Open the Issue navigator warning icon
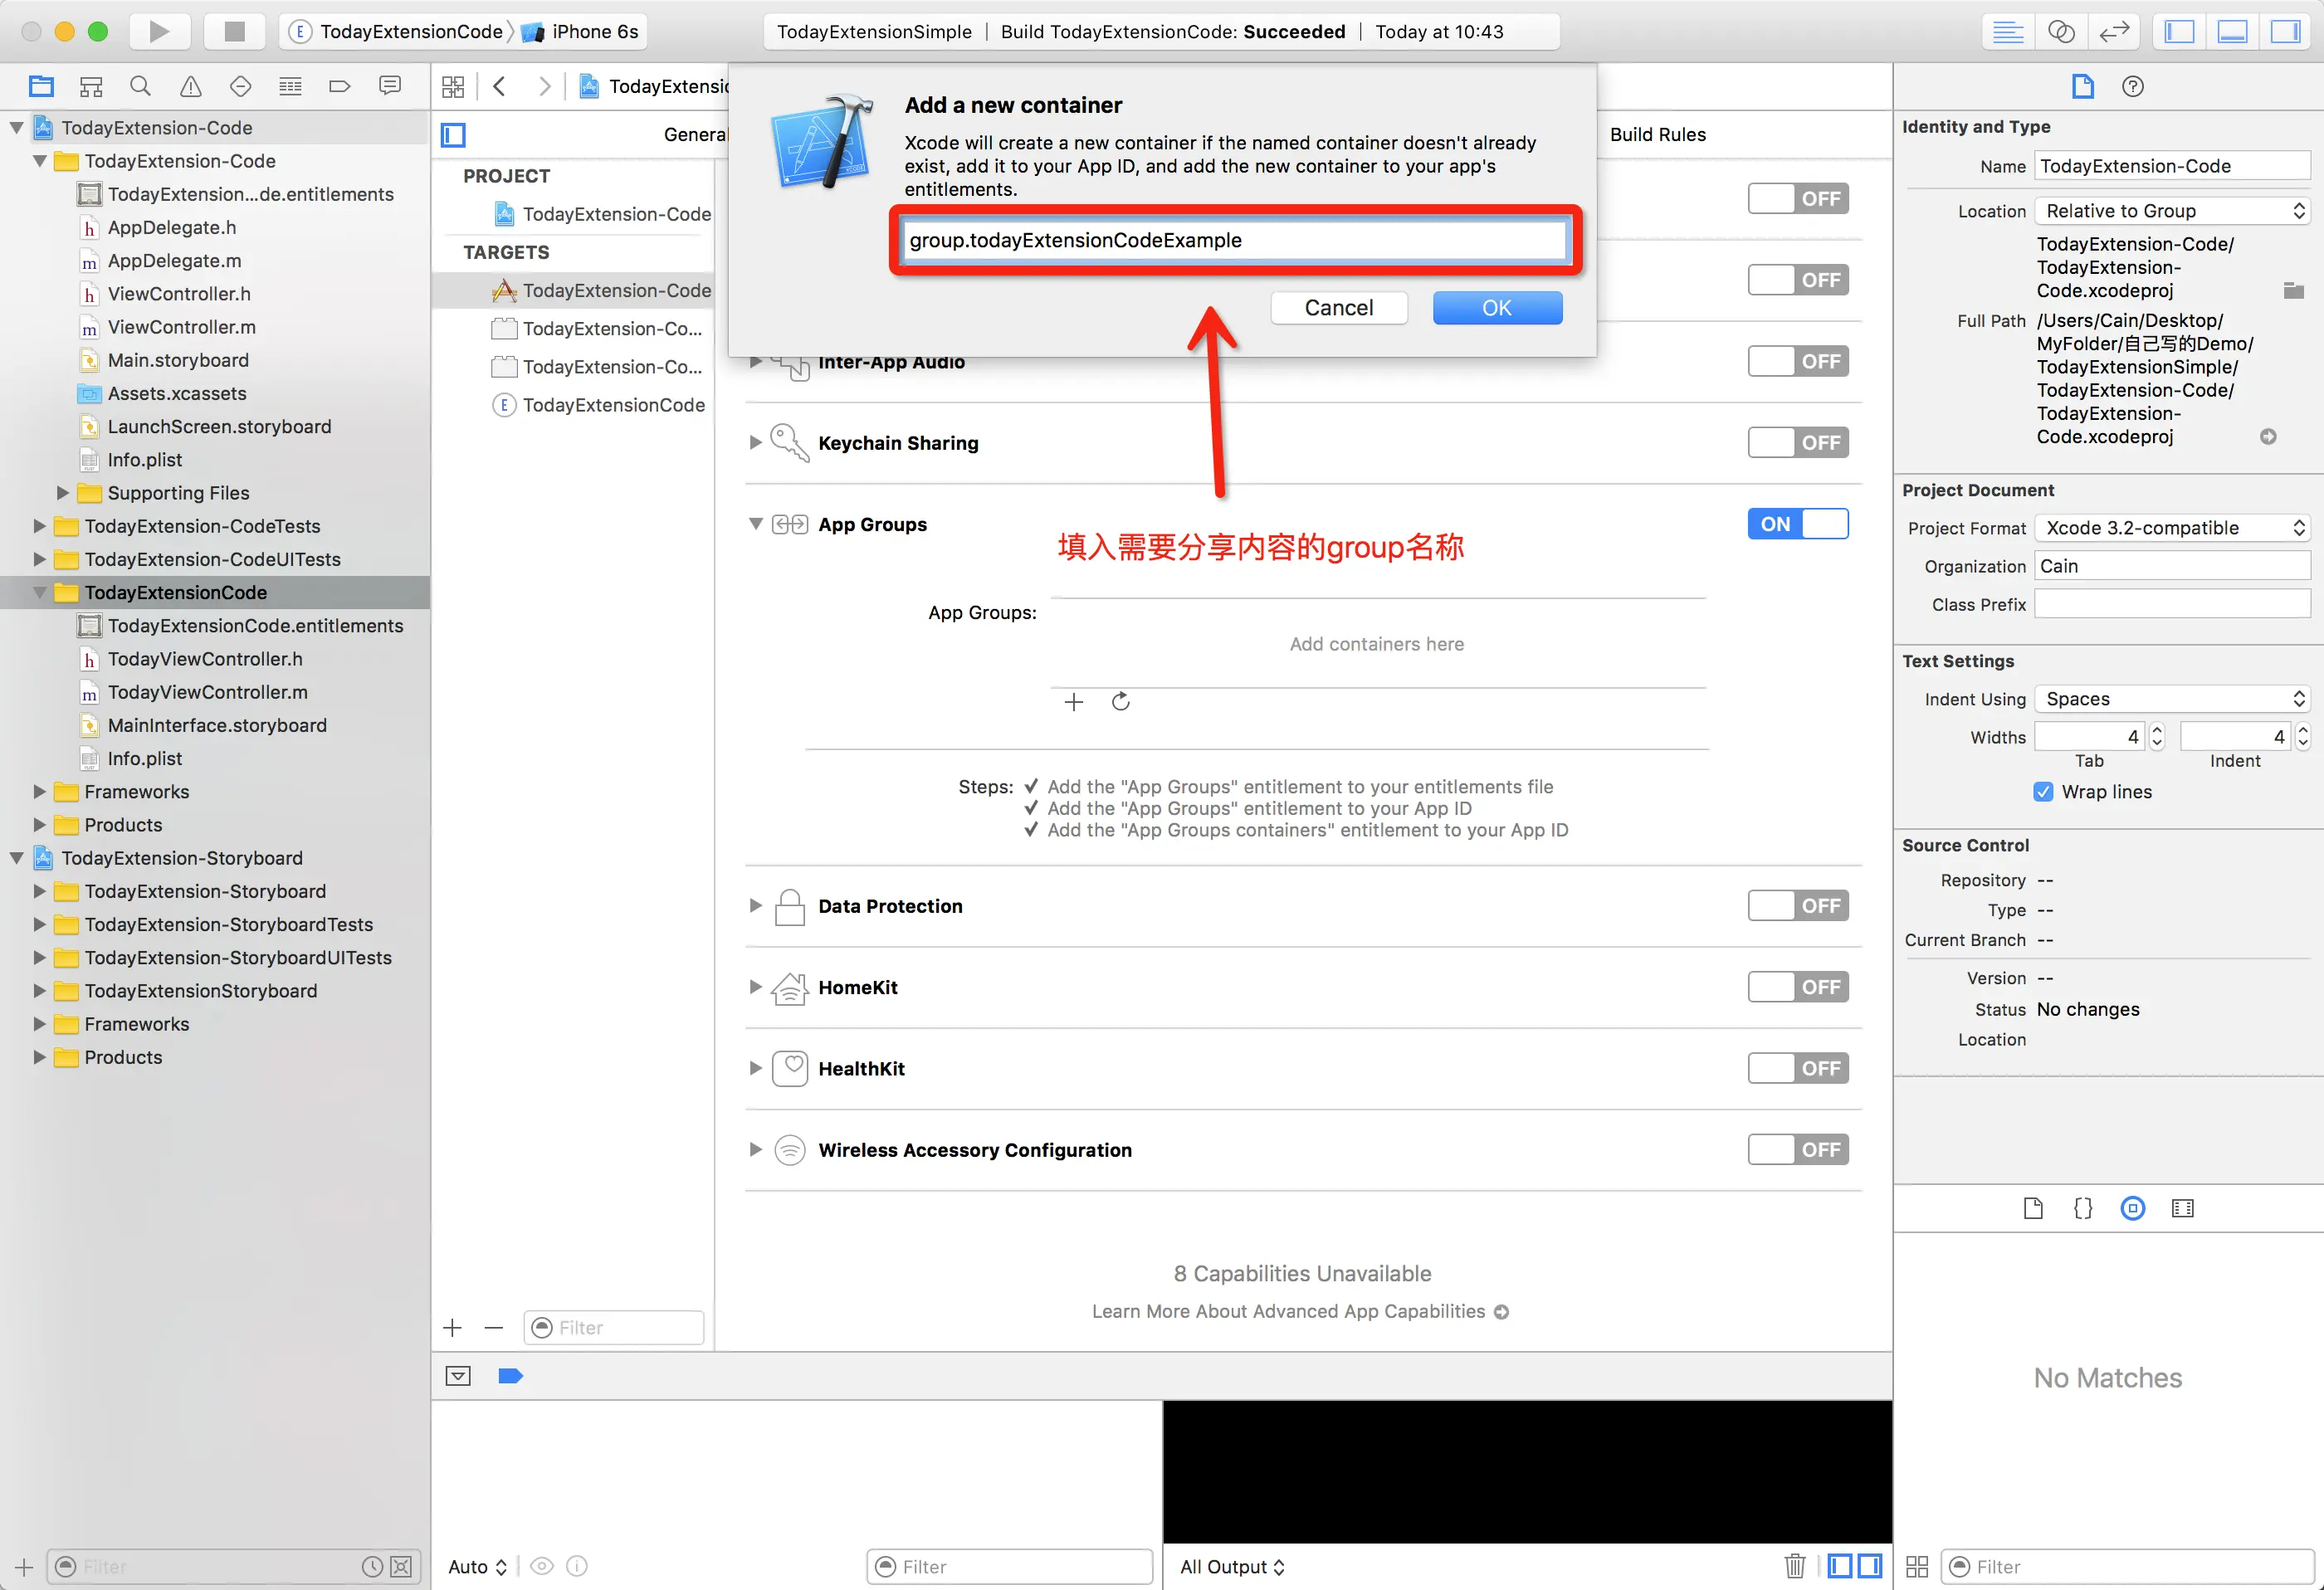 click(x=190, y=86)
